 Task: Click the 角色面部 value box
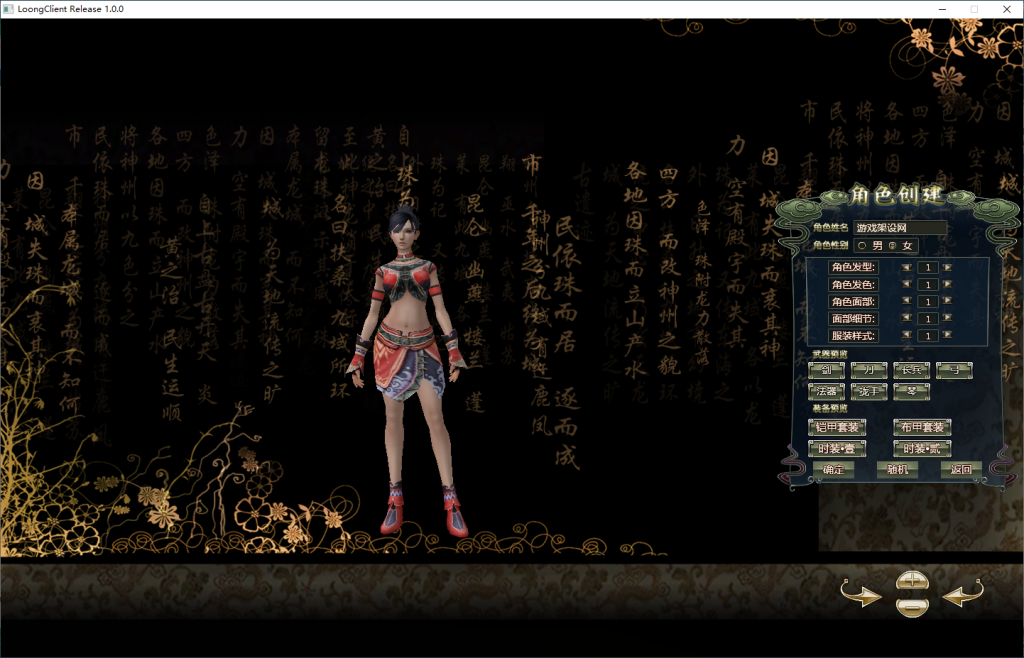click(927, 301)
